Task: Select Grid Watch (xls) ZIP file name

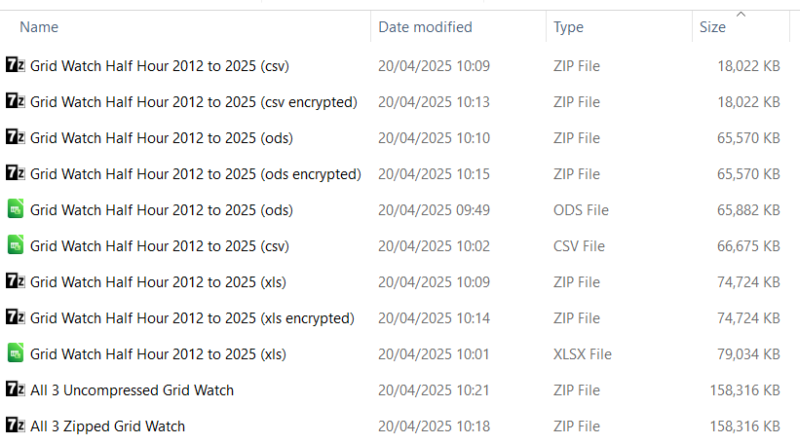Action: (158, 282)
